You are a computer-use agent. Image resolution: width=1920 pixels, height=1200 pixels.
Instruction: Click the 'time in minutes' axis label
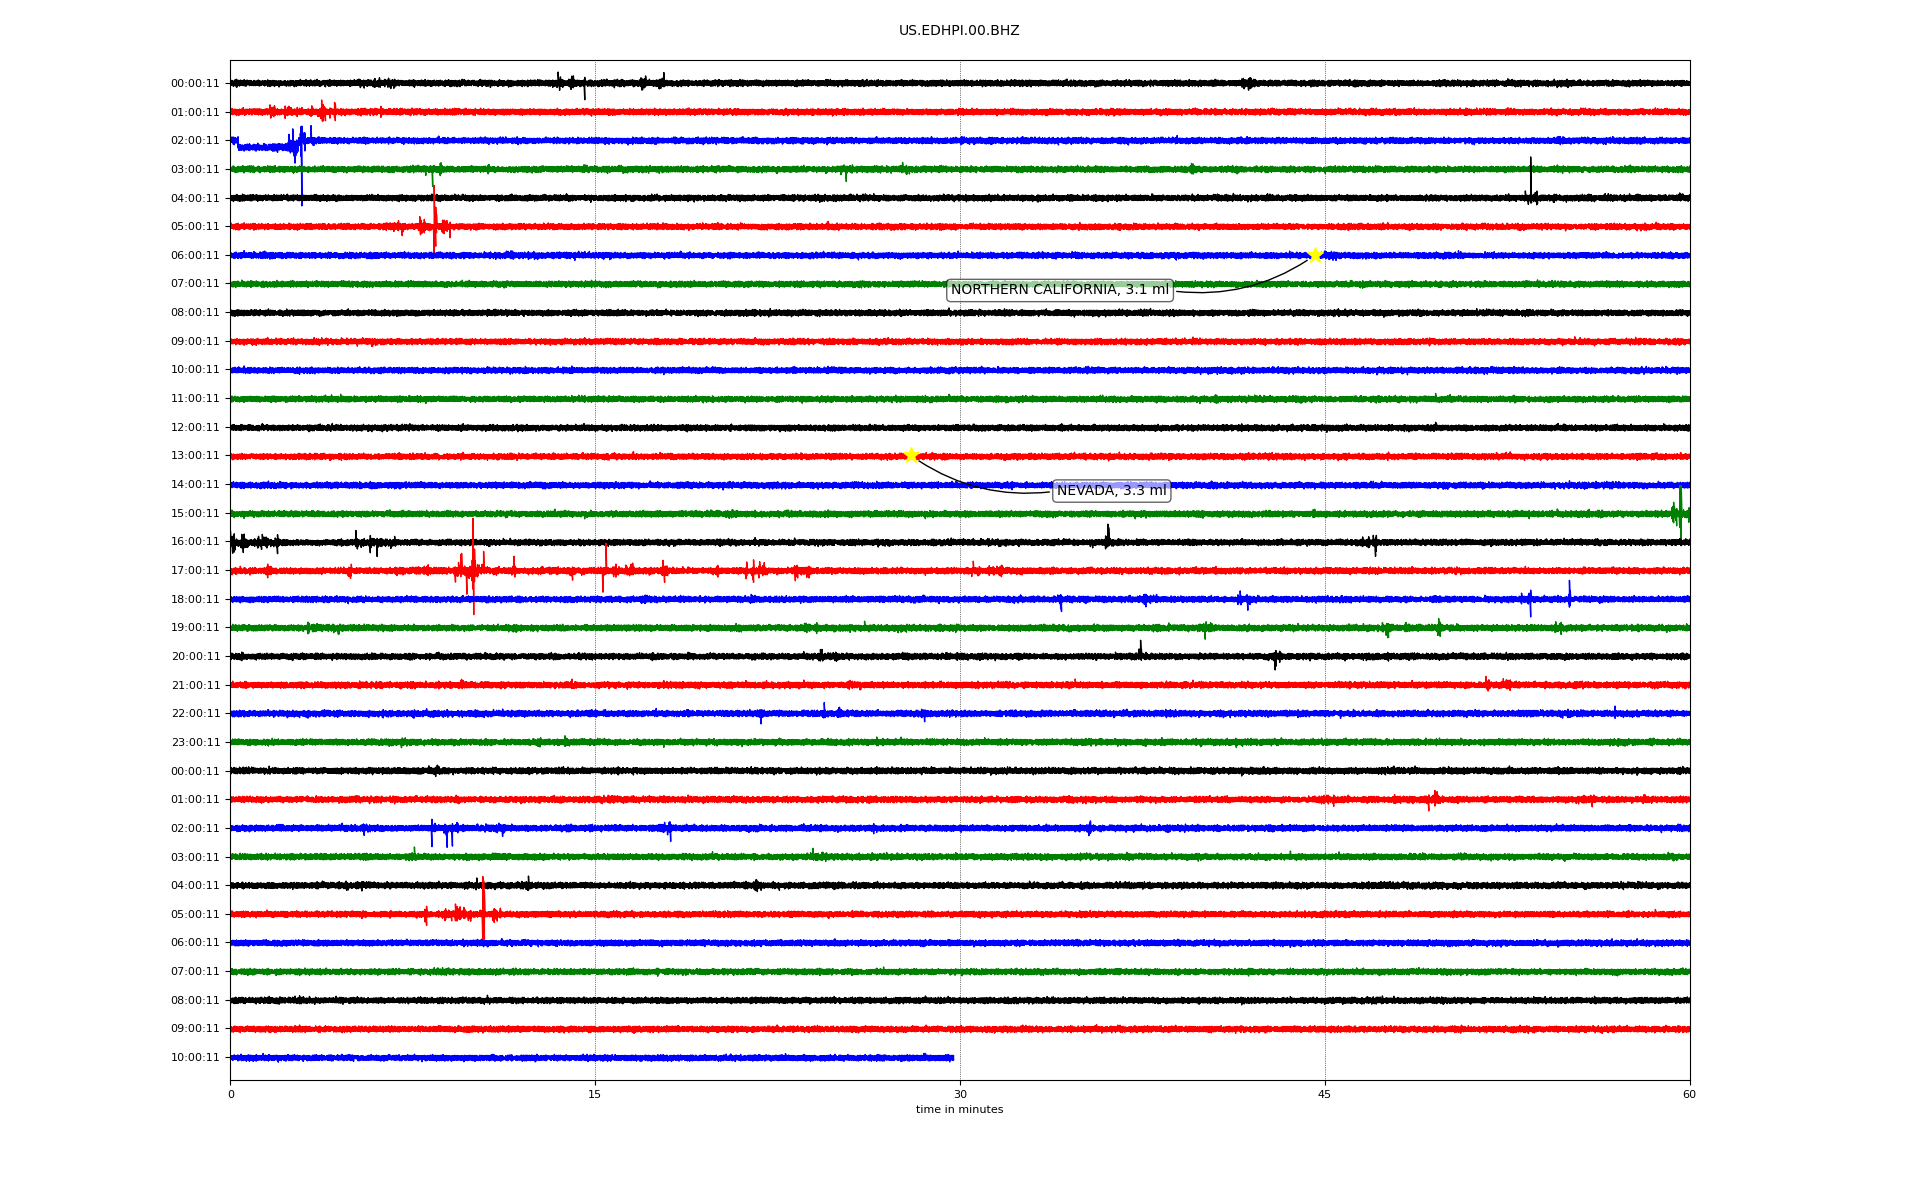(959, 1110)
